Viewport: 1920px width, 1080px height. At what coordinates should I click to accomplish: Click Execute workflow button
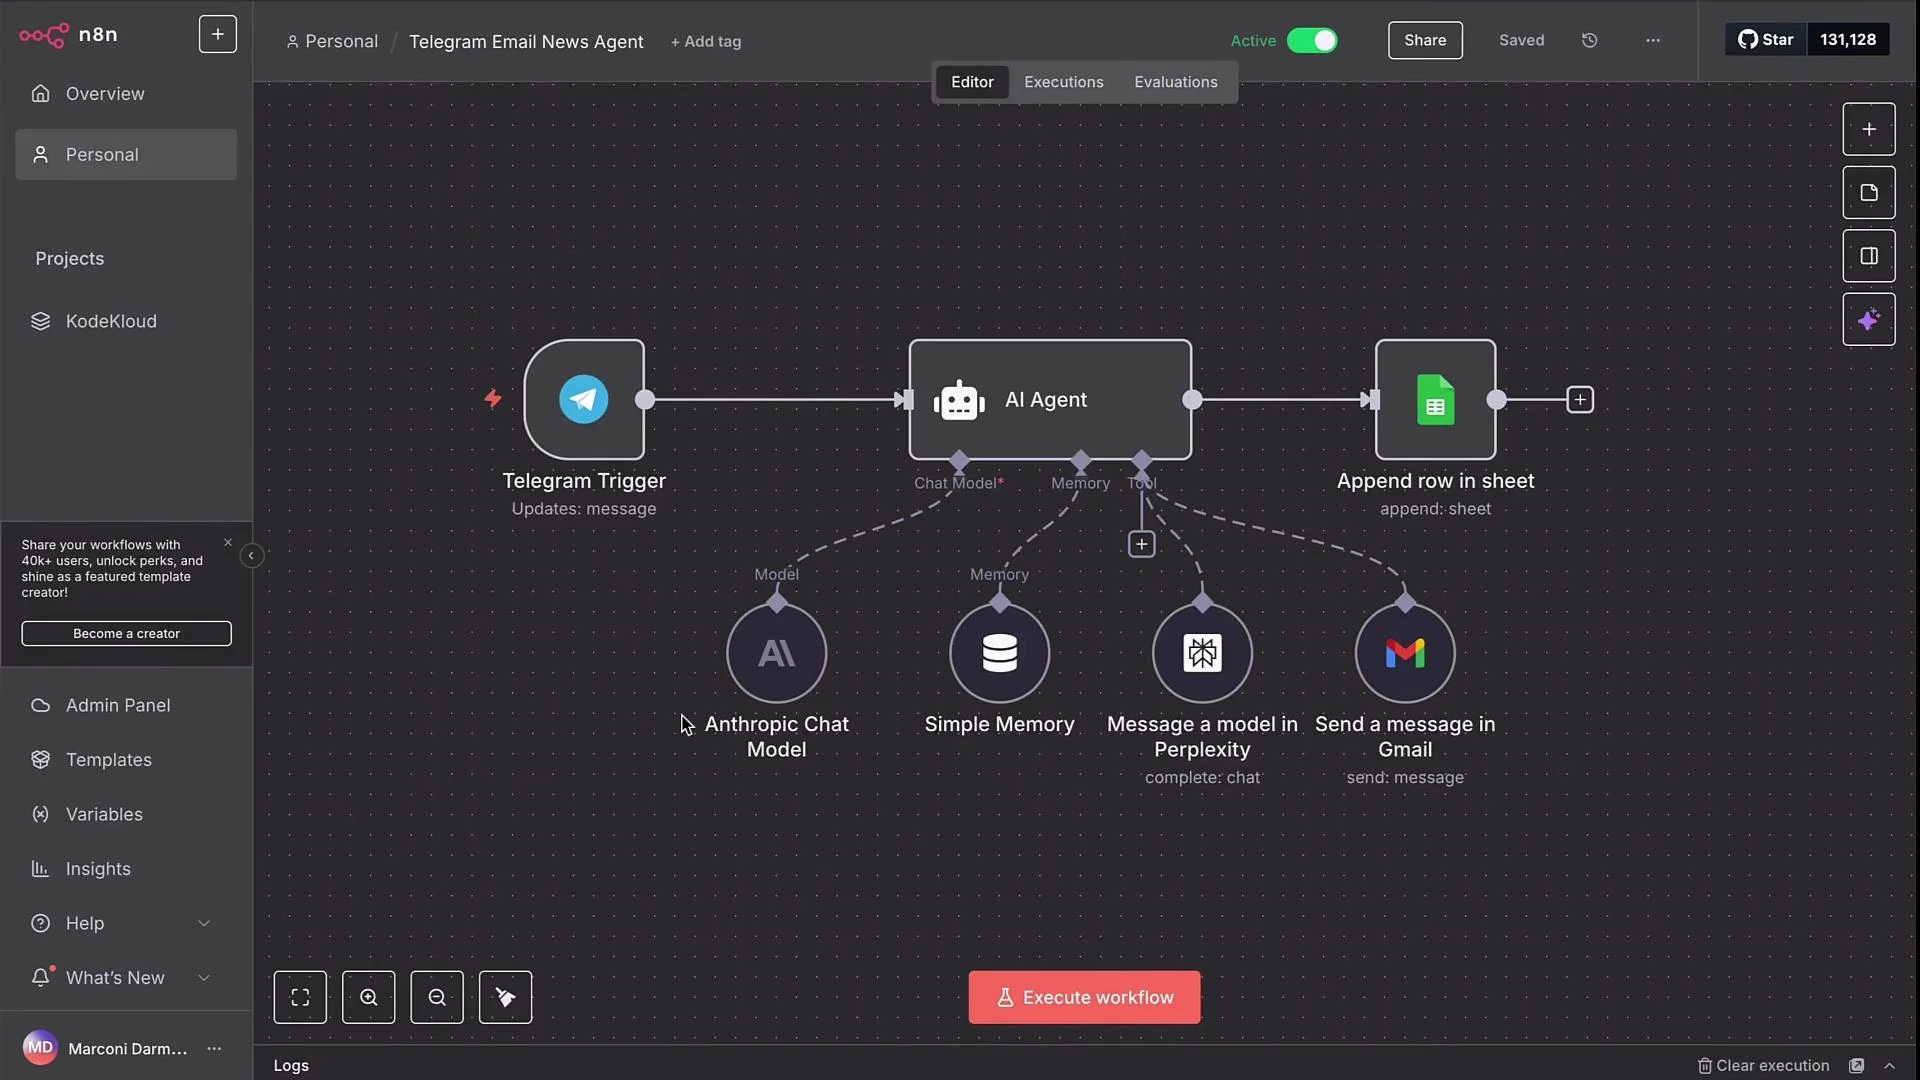[x=1084, y=997]
